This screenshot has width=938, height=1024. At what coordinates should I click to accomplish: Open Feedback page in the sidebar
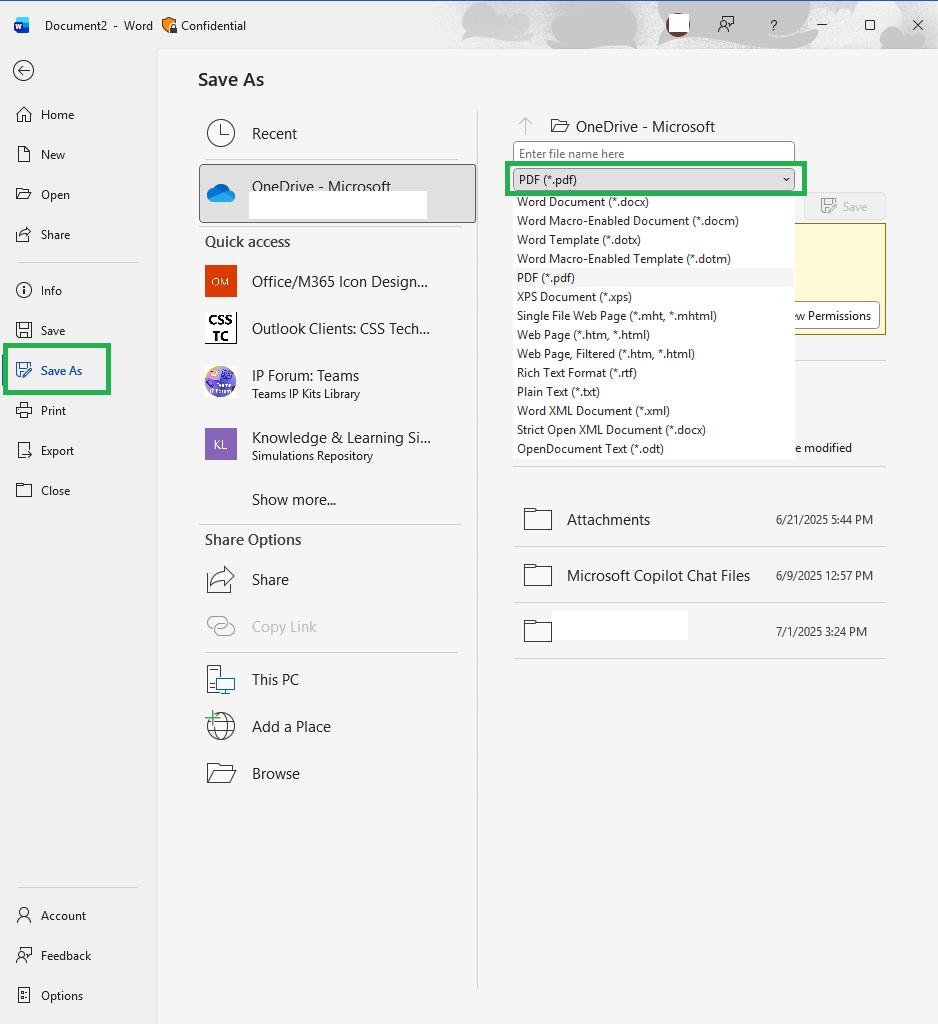(x=53, y=955)
